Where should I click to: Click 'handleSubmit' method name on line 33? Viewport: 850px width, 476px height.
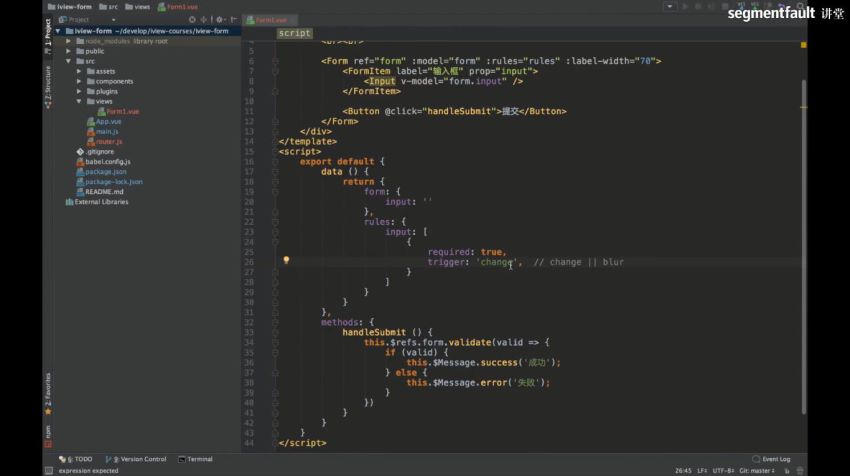coord(374,332)
